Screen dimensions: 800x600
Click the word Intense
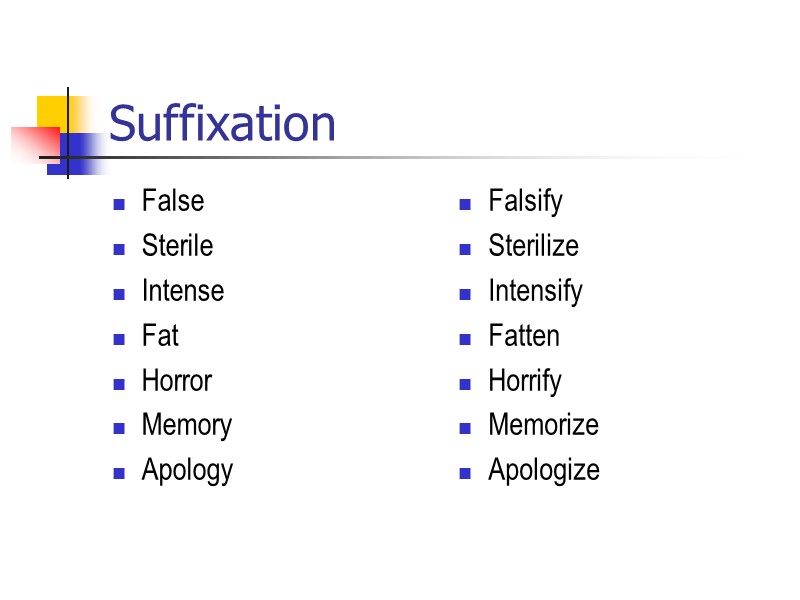click(x=182, y=291)
